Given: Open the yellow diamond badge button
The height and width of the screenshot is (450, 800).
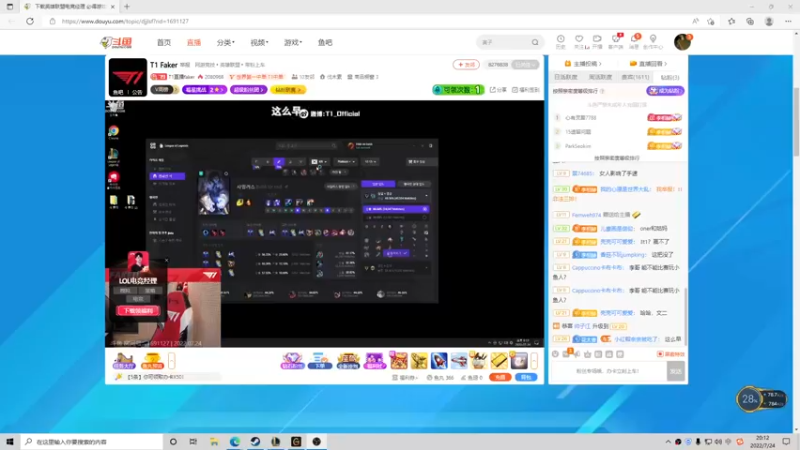Looking at the screenshot, I should pyautogui.click(x=288, y=90).
